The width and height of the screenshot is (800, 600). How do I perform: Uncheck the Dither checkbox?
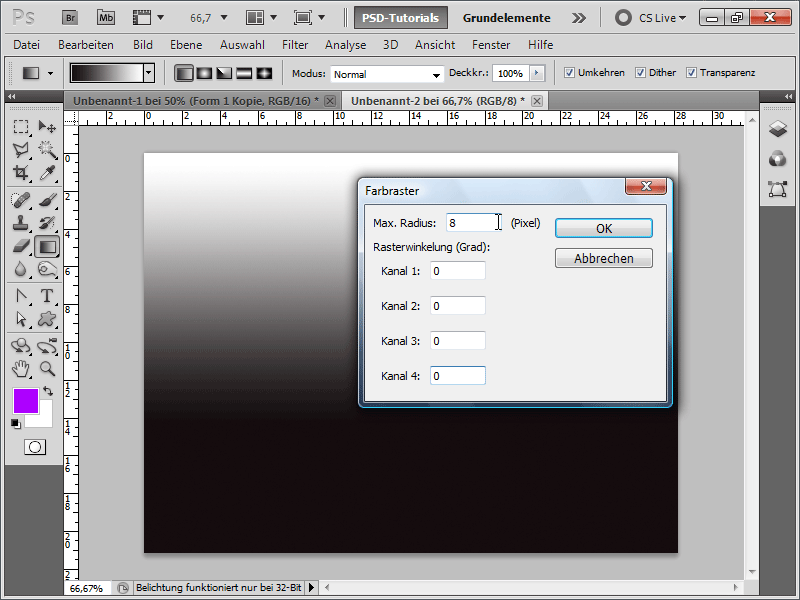640,73
